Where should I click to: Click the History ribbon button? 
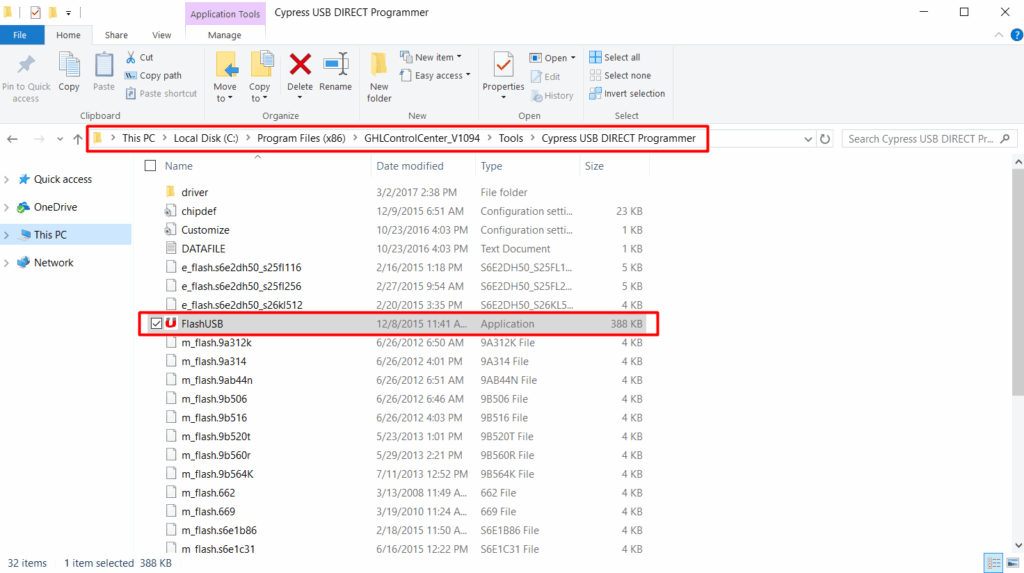552,95
